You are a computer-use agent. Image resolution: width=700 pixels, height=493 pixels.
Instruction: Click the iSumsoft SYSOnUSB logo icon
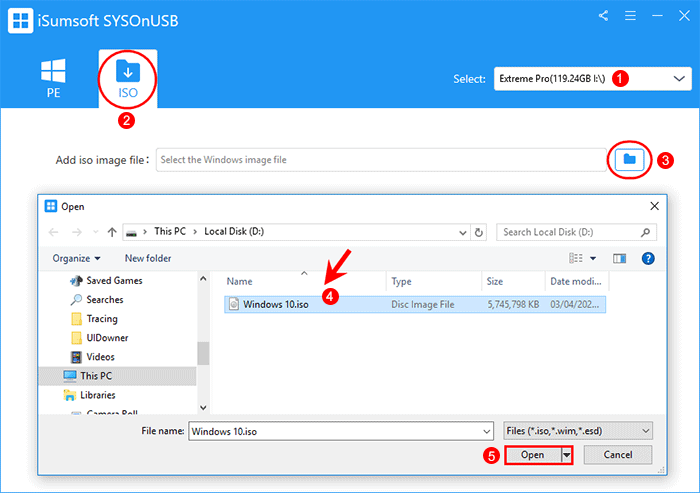pyautogui.click(x=20, y=21)
